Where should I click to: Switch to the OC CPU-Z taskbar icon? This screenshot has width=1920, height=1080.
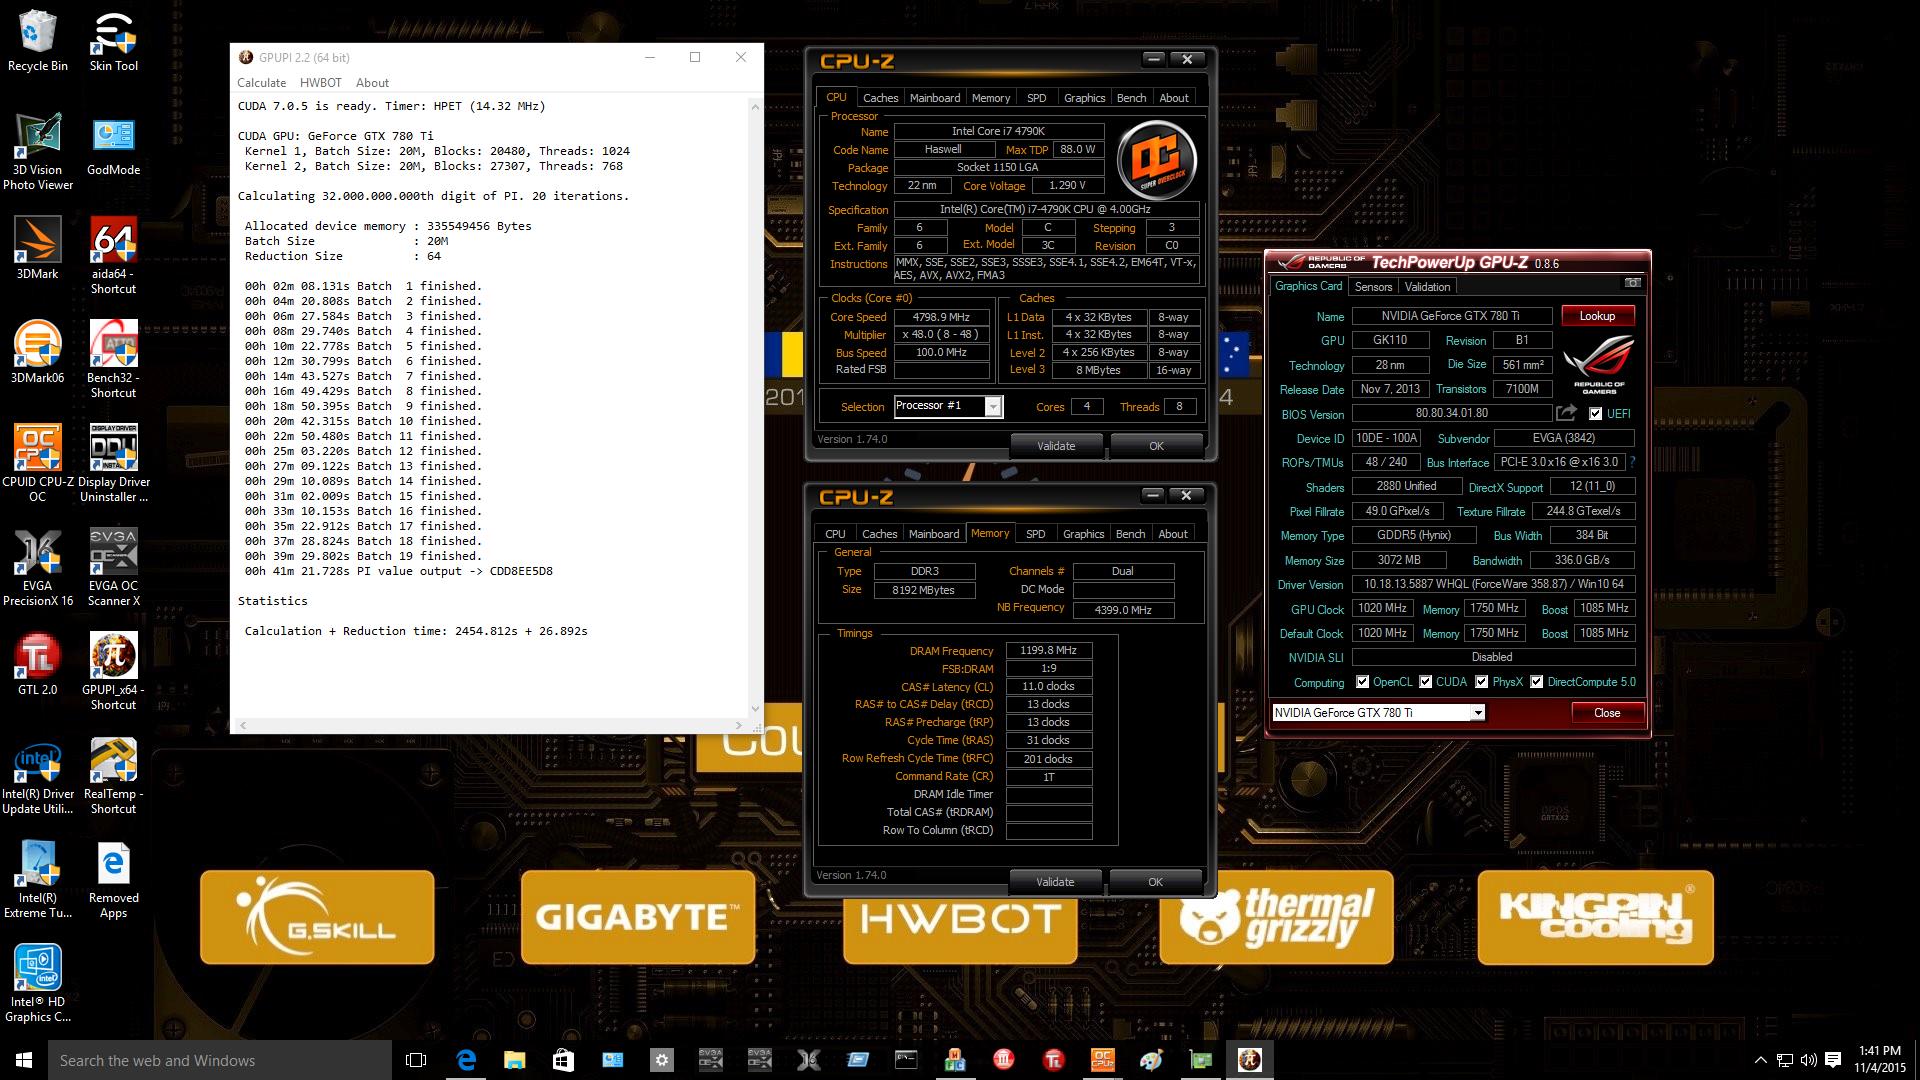[x=1102, y=1060]
